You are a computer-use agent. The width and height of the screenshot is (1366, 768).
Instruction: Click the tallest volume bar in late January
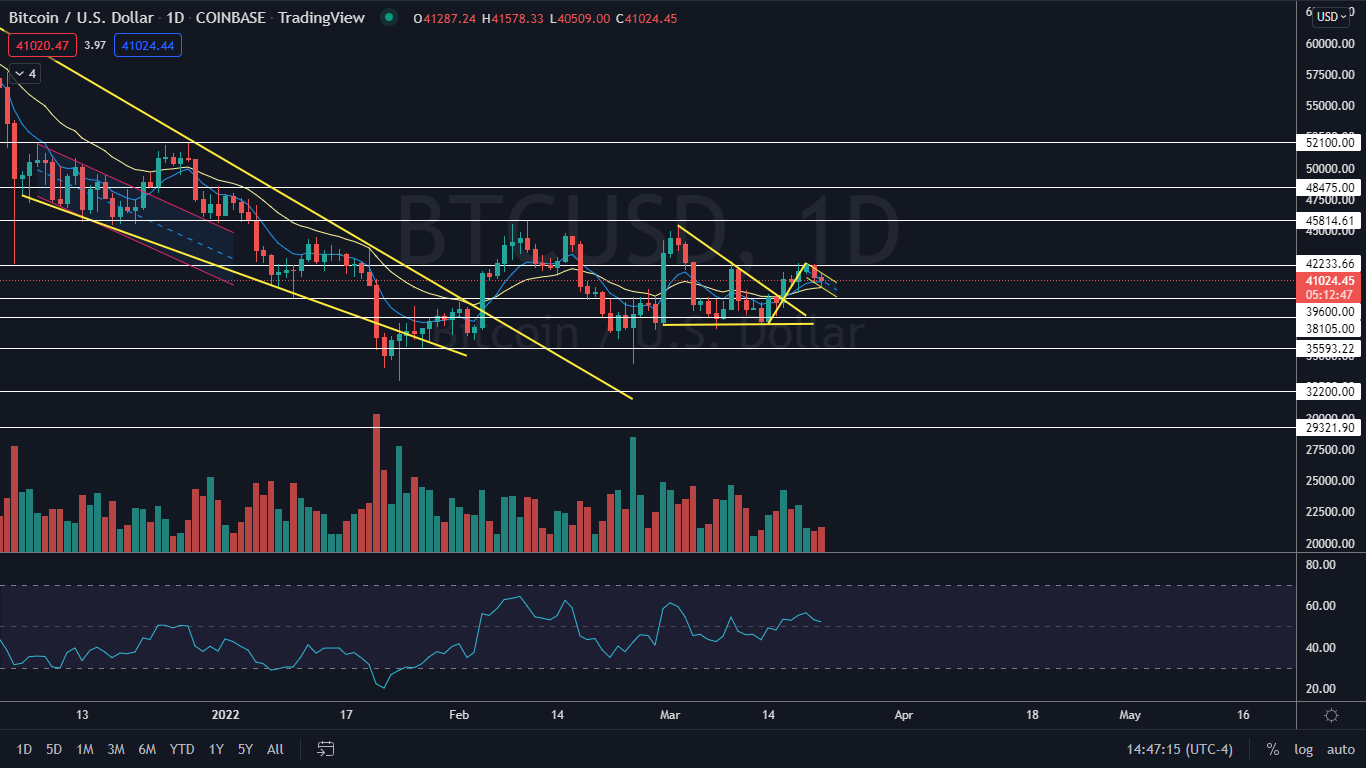point(376,483)
